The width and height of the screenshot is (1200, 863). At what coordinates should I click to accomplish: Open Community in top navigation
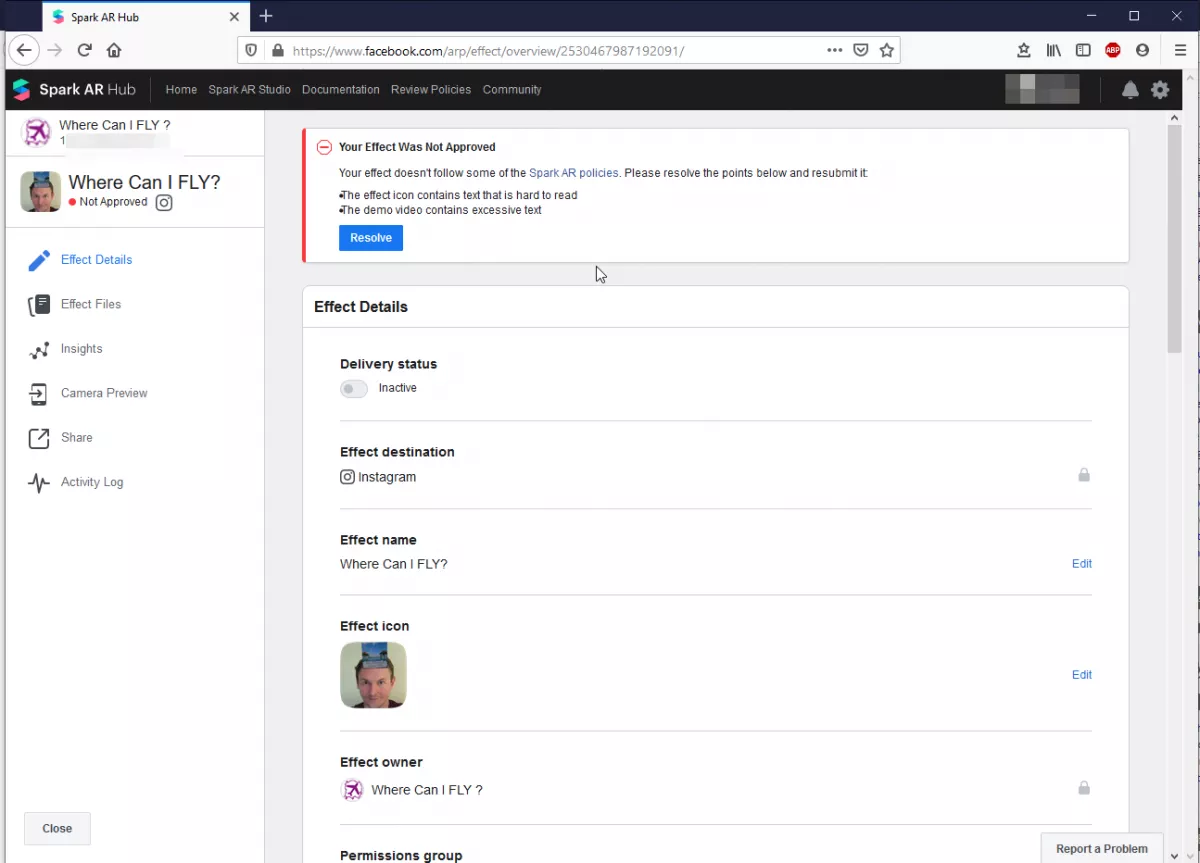pyautogui.click(x=512, y=90)
